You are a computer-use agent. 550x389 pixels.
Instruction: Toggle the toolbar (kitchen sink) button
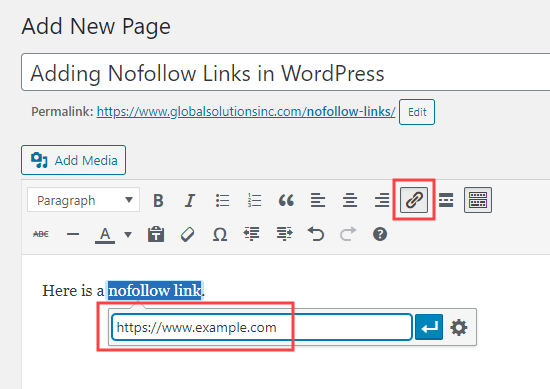pos(478,200)
